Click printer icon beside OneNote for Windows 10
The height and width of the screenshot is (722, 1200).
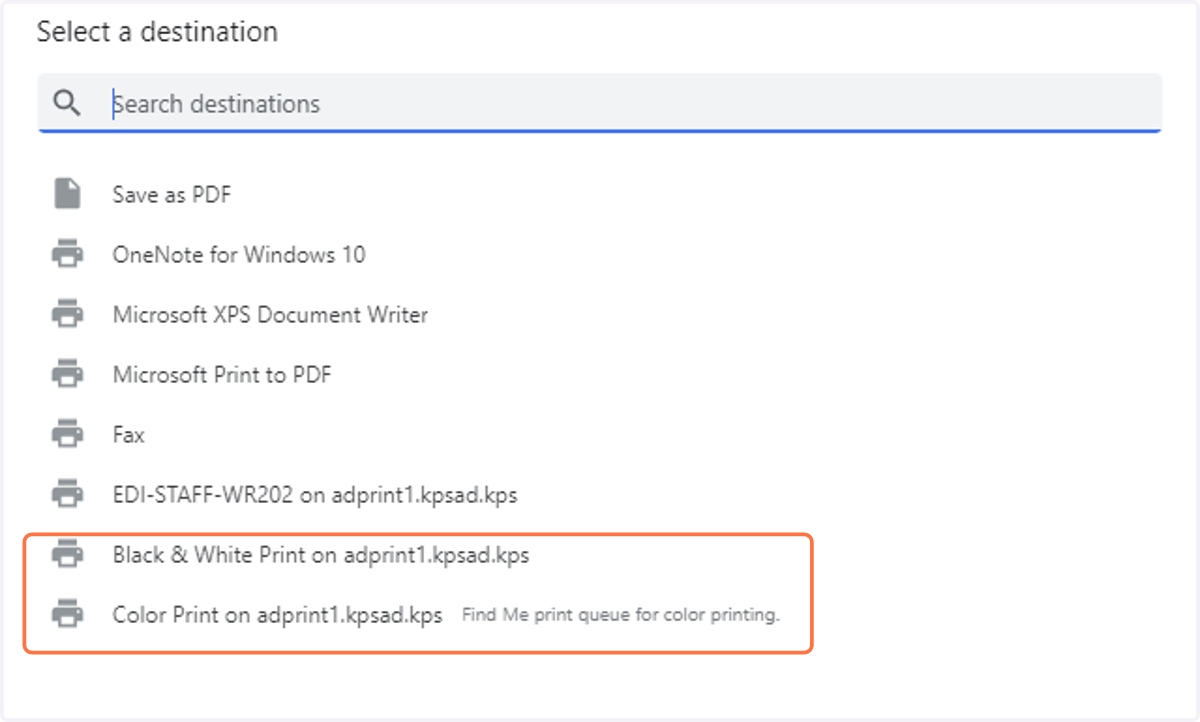pyautogui.click(x=67, y=255)
